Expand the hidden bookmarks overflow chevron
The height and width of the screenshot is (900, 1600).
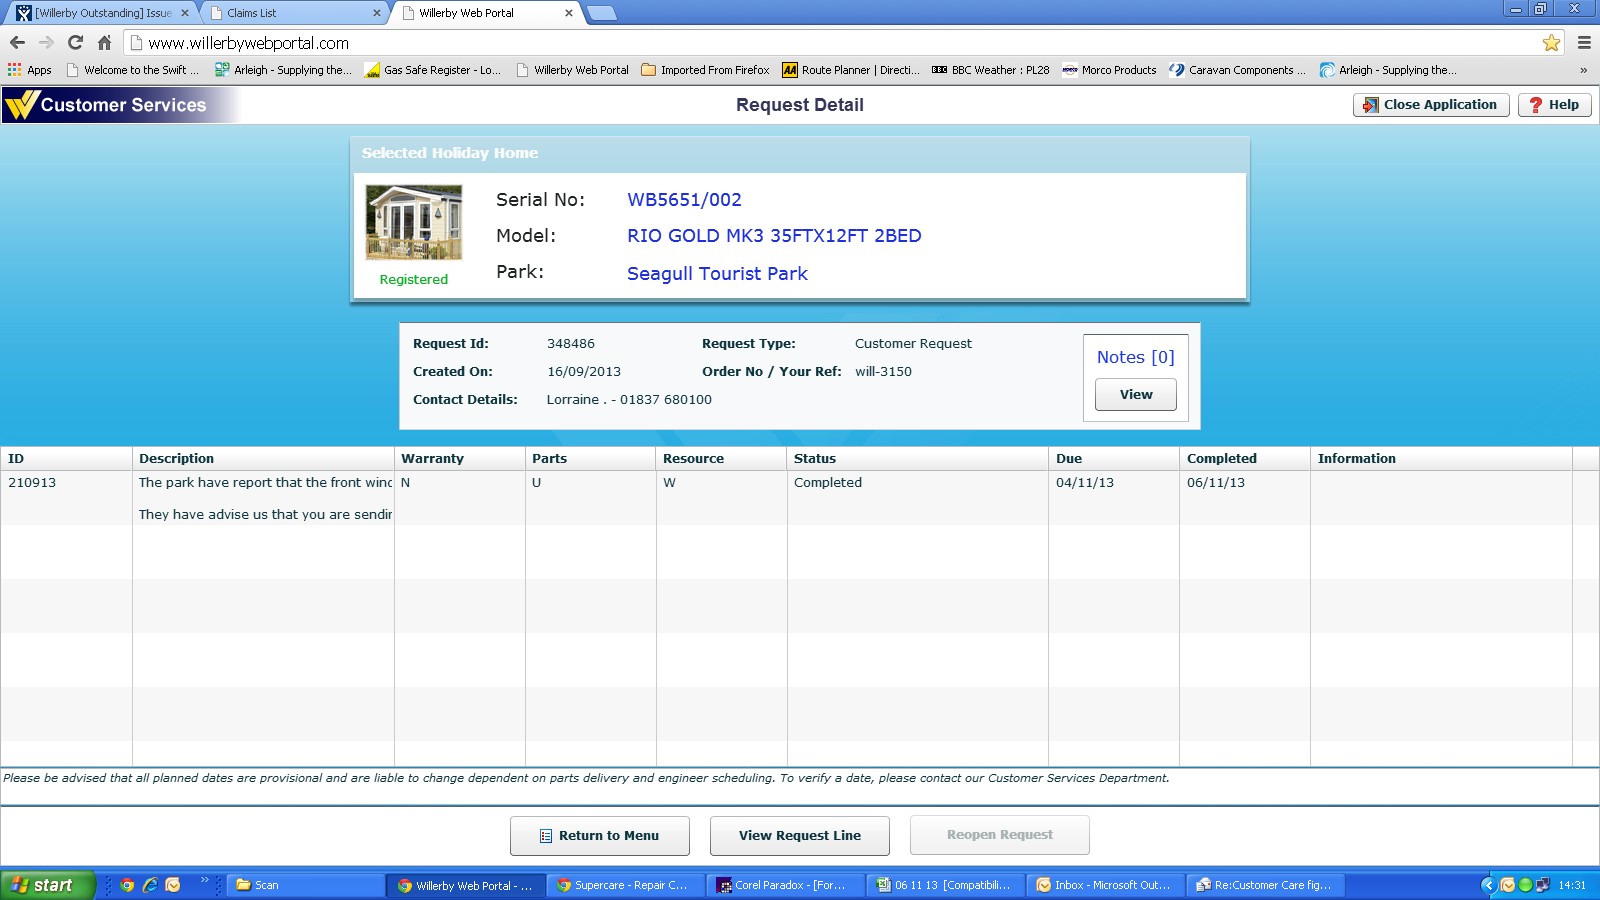(x=1583, y=70)
